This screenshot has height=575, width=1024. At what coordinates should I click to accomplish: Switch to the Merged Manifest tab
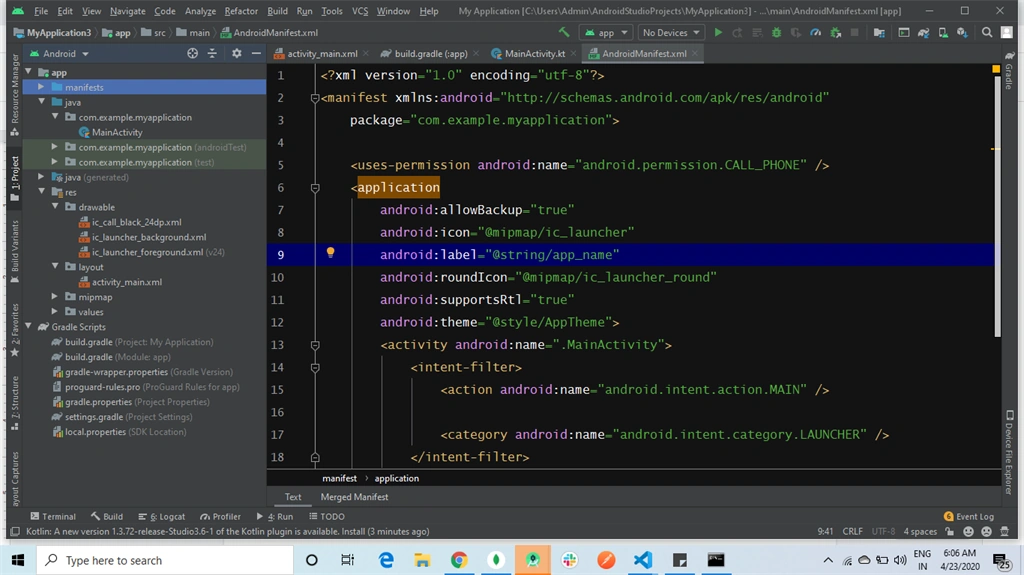pos(354,497)
